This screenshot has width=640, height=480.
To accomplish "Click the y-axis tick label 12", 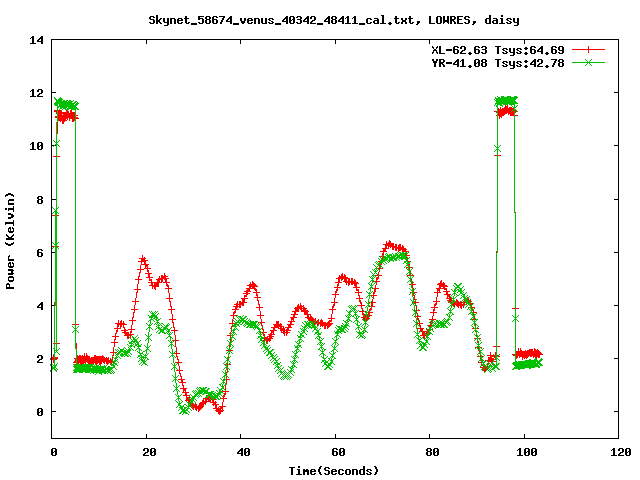I will tap(36, 93).
